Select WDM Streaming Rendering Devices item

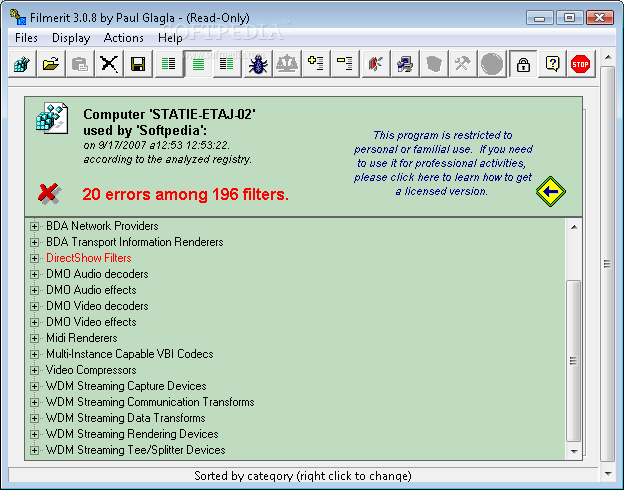coord(132,434)
